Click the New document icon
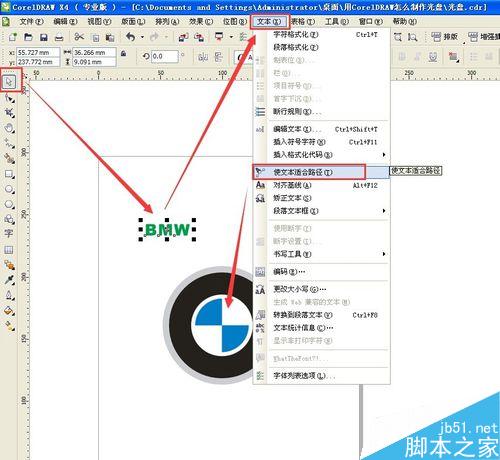 [x=13, y=37]
